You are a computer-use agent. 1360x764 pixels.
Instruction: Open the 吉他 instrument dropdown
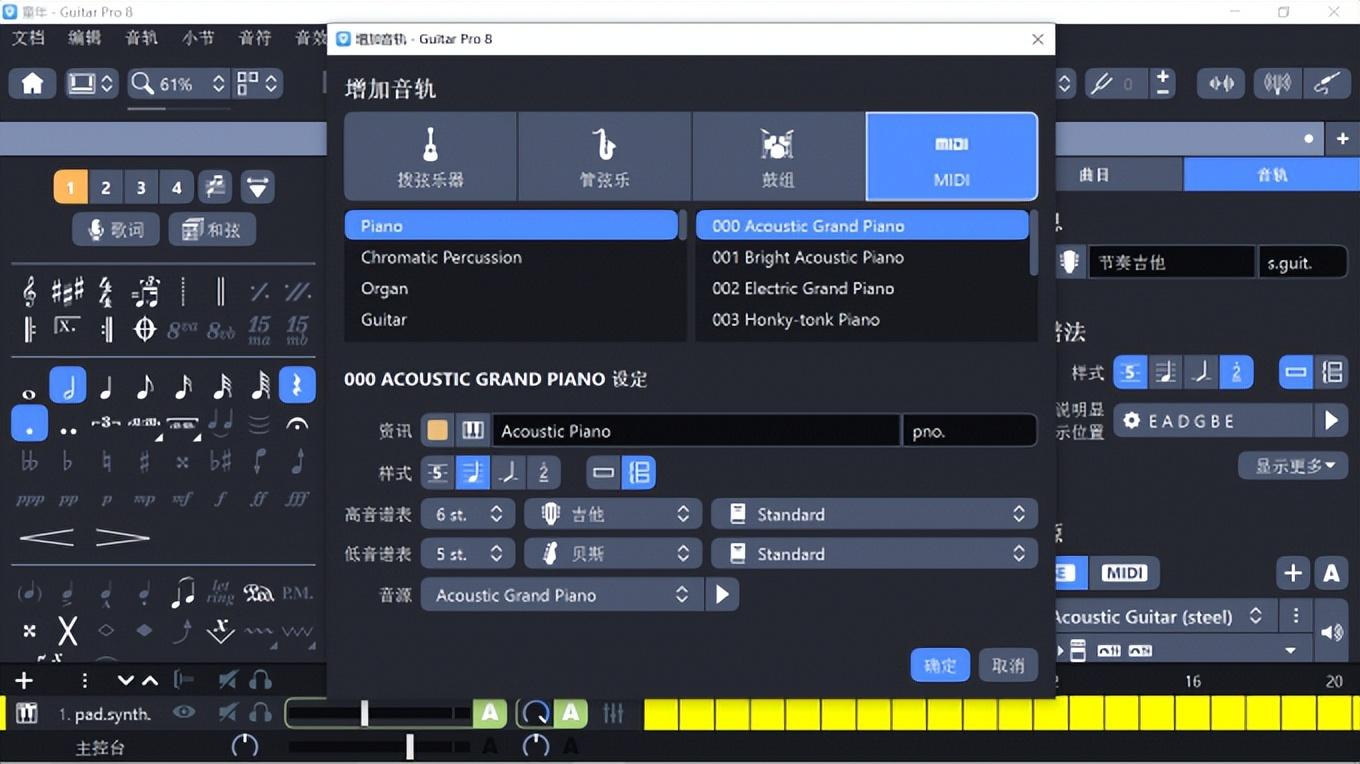tap(612, 514)
